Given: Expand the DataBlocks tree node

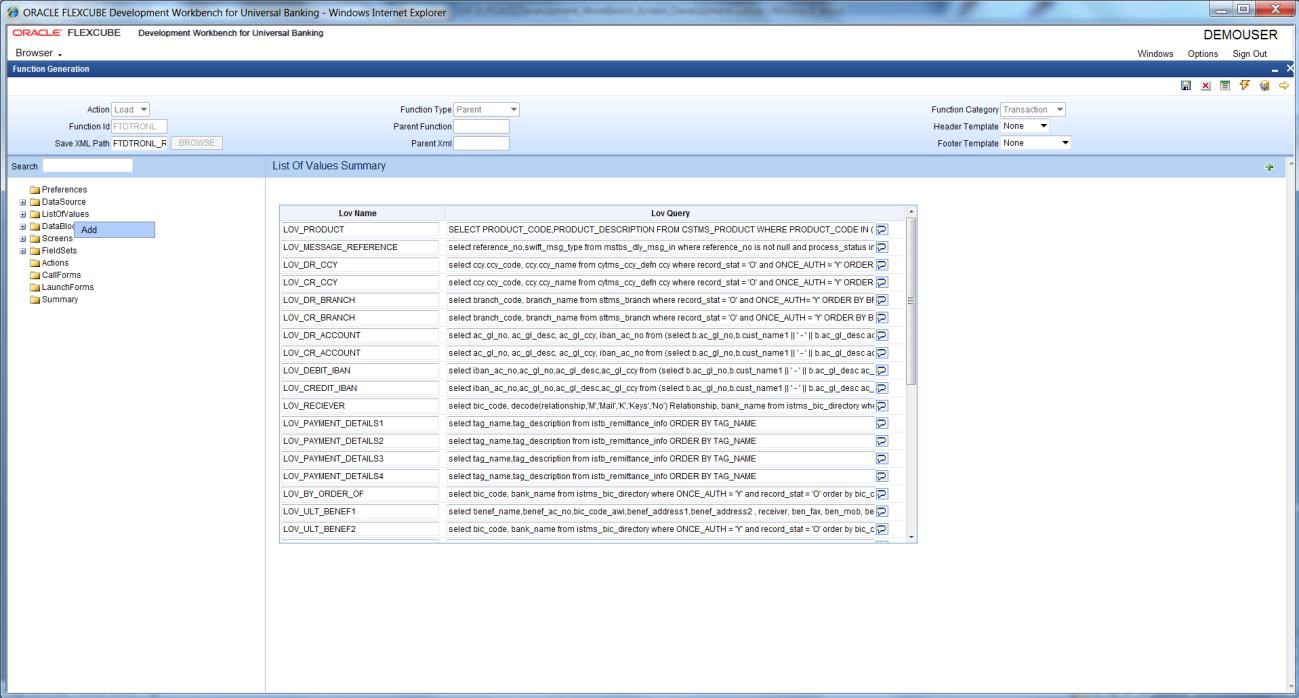Looking at the screenshot, I should pyautogui.click(x=23, y=226).
